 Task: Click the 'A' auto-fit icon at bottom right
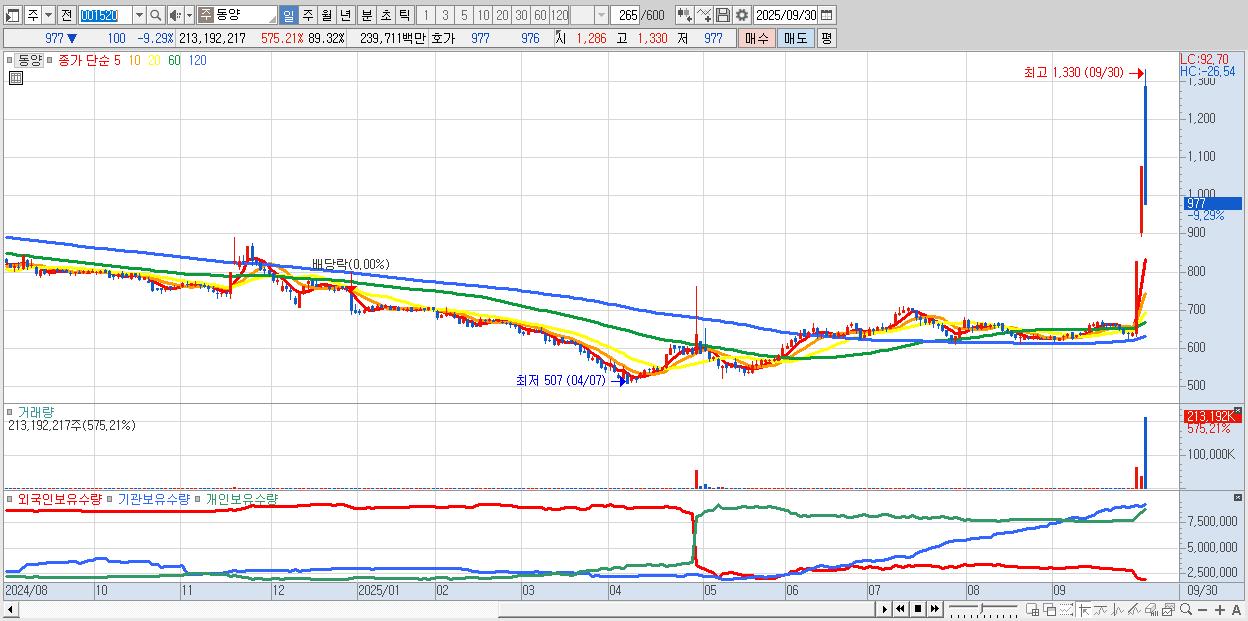(1237, 610)
